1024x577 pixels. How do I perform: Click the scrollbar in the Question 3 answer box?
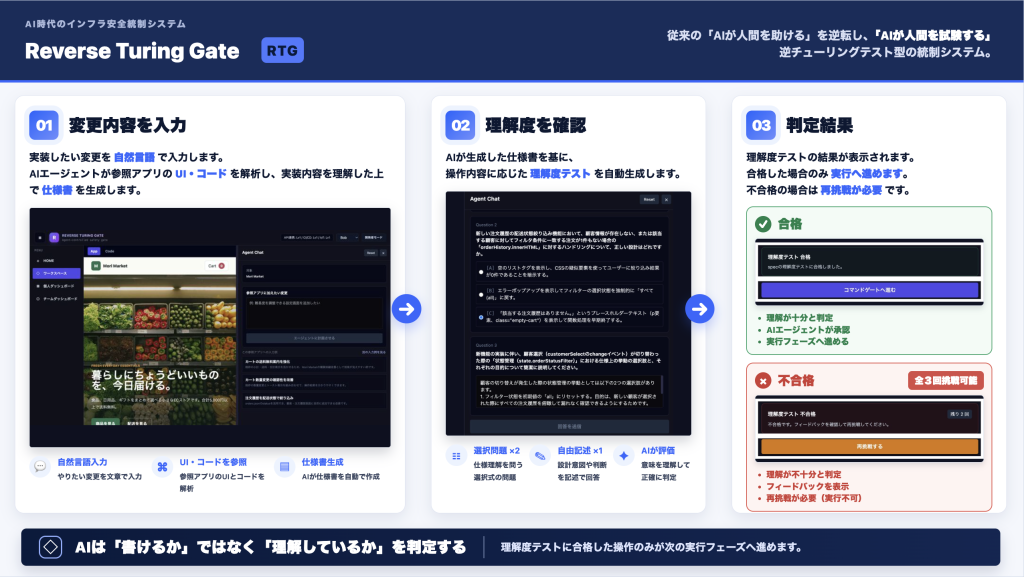point(662,385)
